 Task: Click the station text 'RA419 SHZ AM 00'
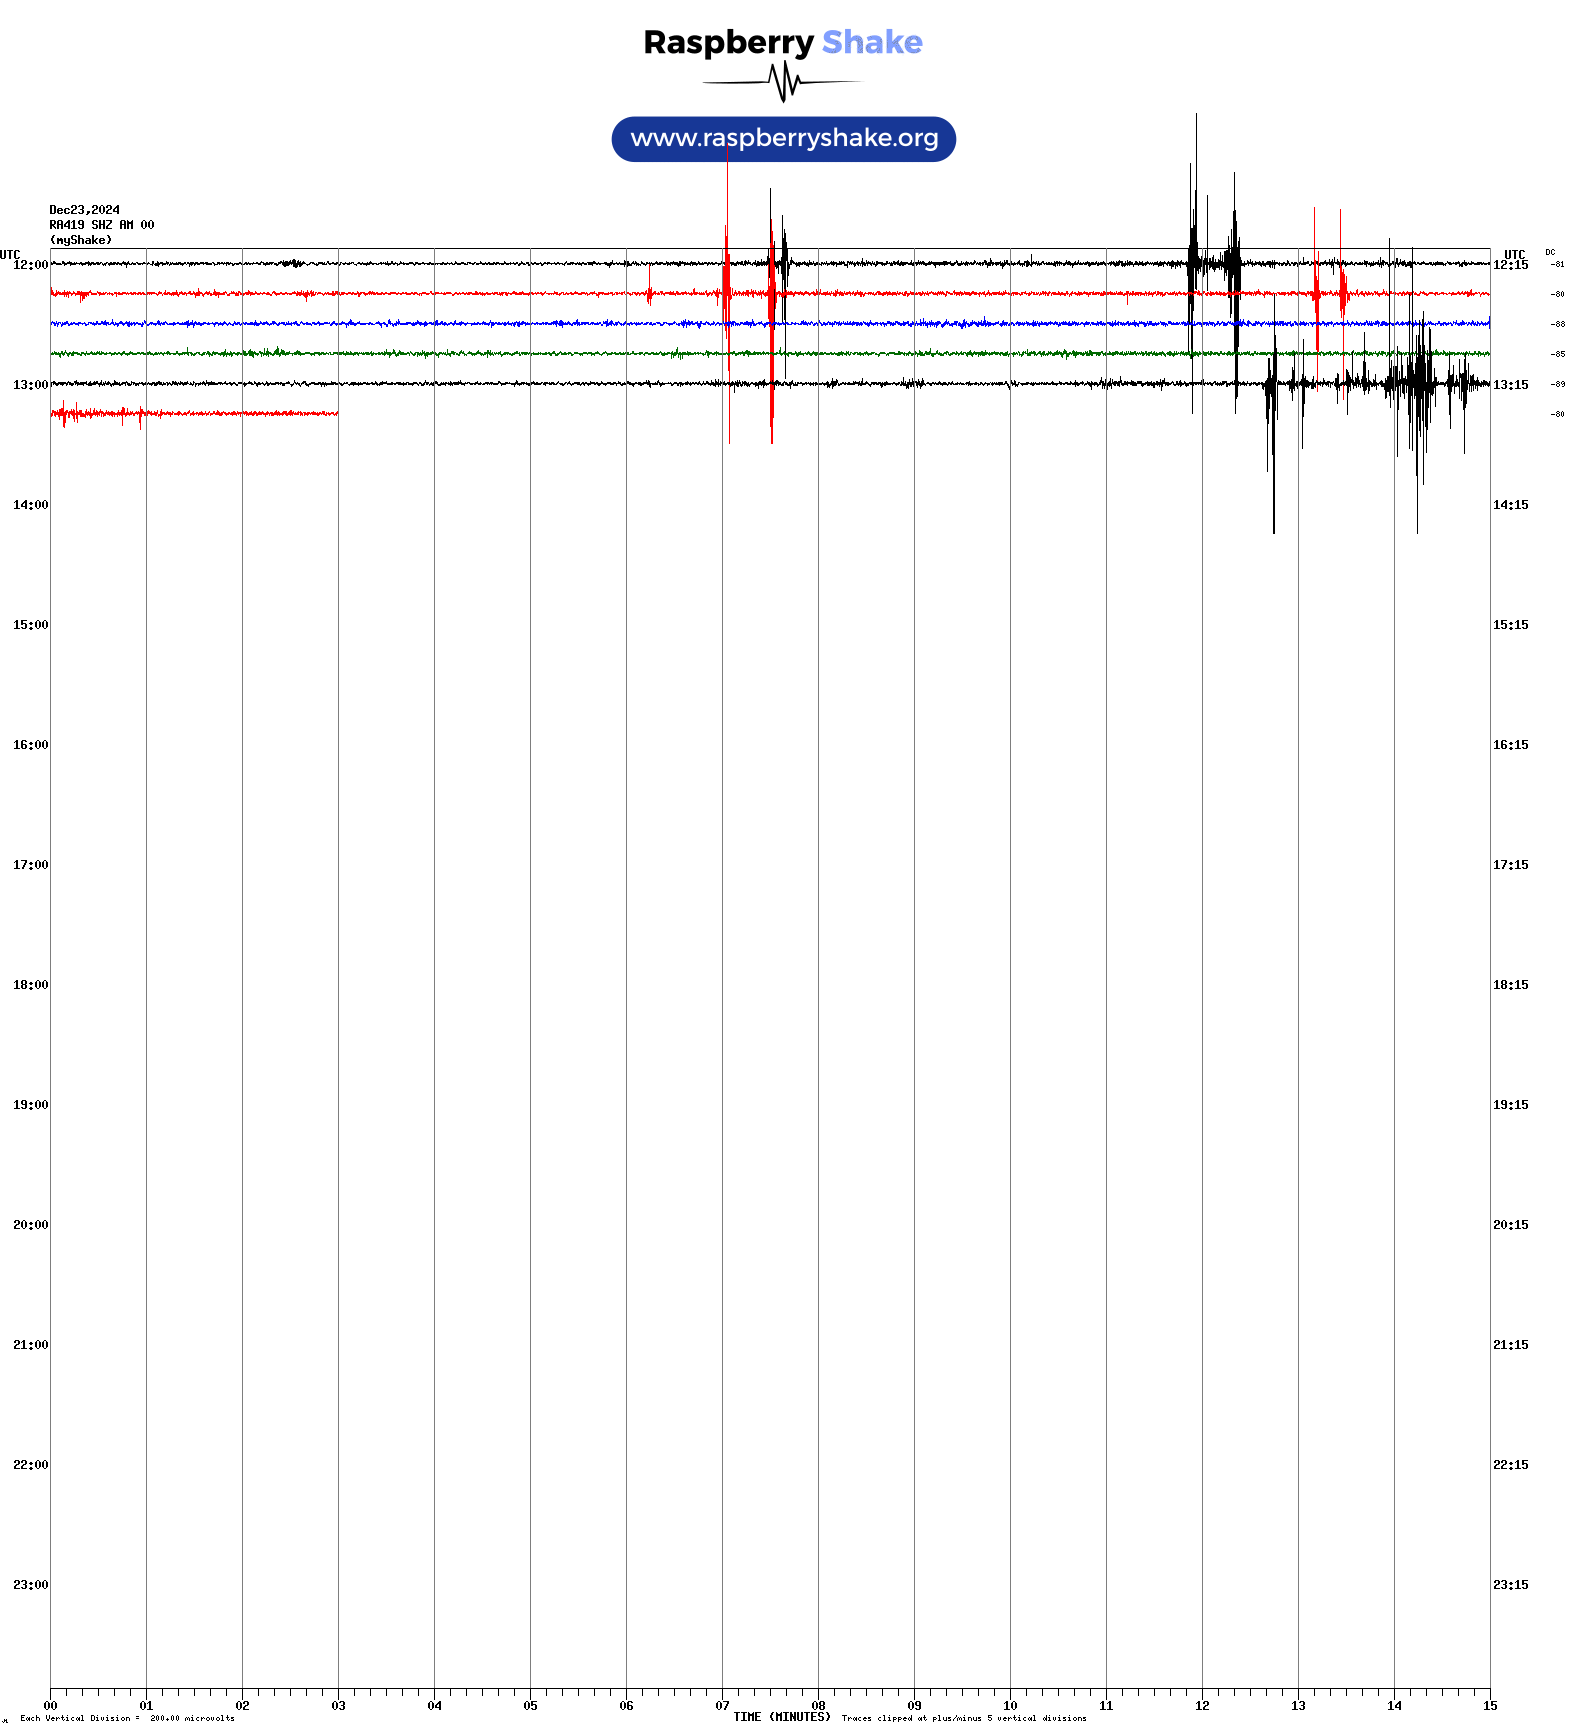coord(102,225)
